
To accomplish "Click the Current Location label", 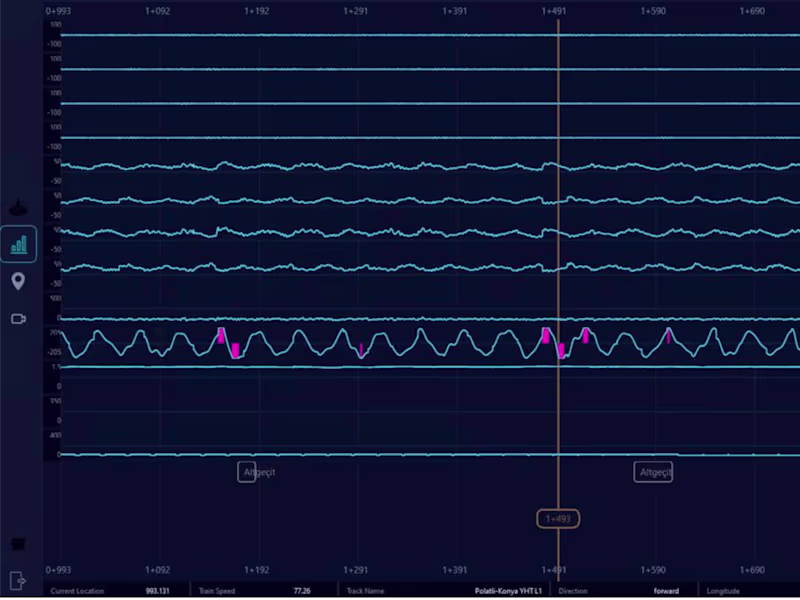I will pyautogui.click(x=77, y=591).
